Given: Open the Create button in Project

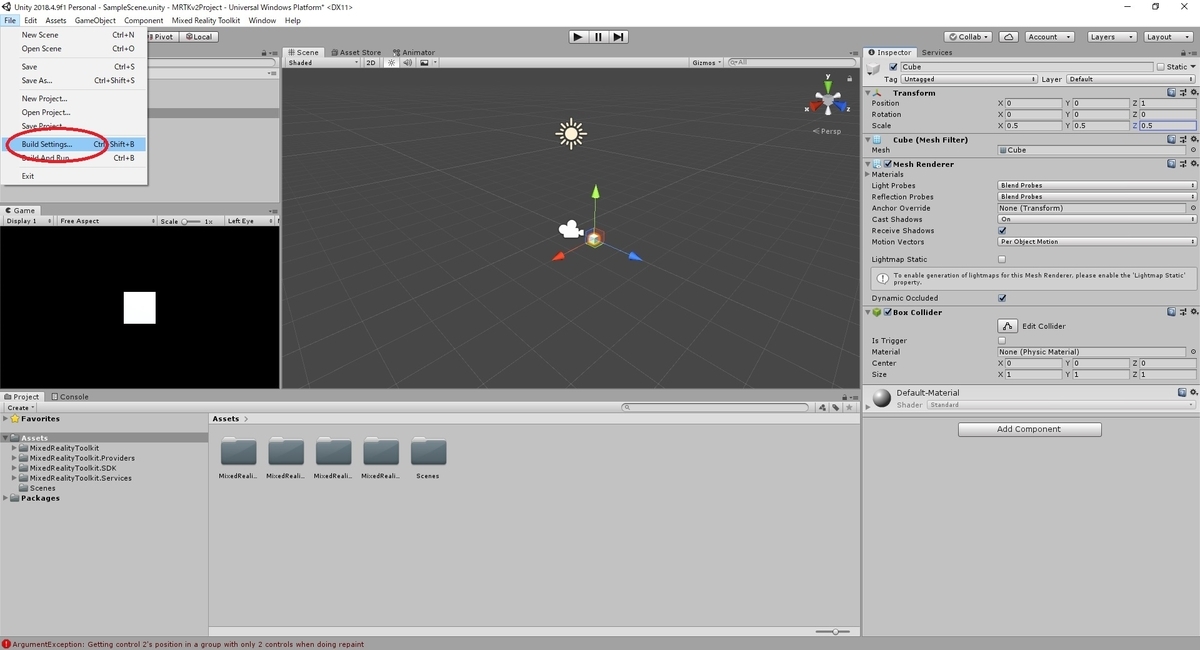Looking at the screenshot, I should coord(19,408).
